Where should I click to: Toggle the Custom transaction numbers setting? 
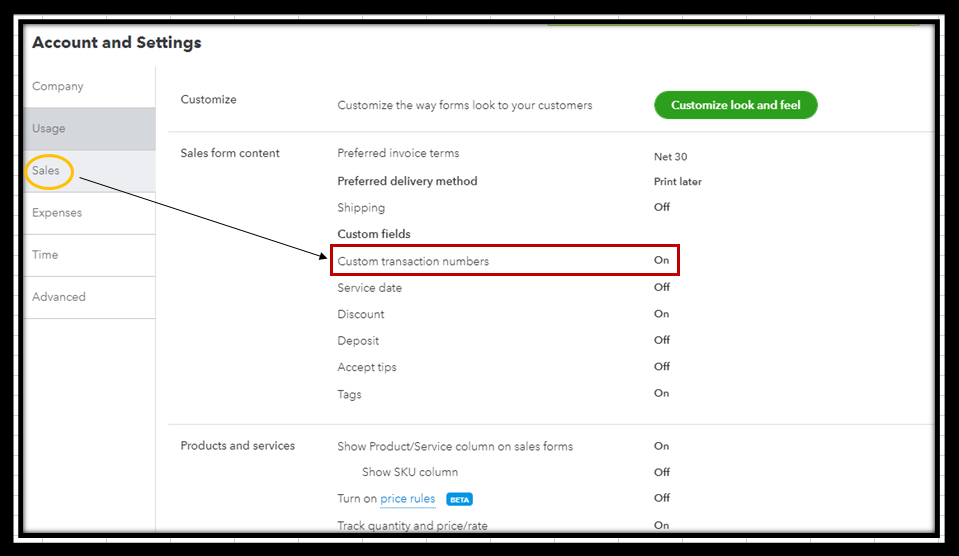[661, 260]
